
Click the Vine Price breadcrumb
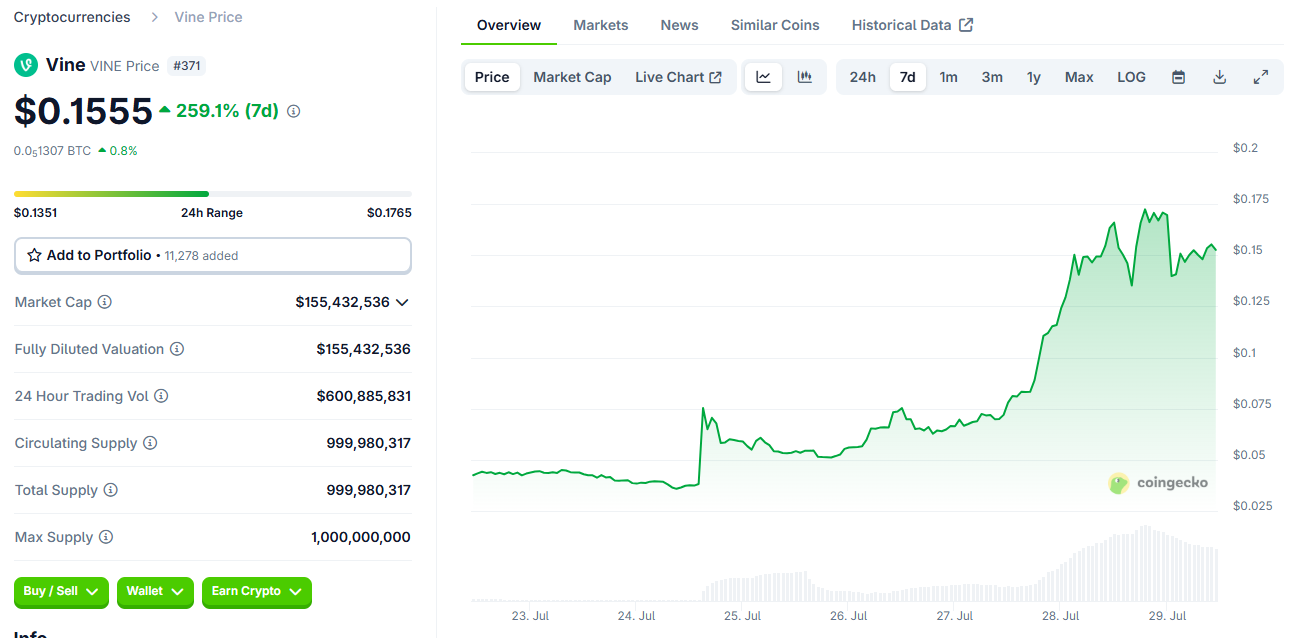(x=208, y=17)
